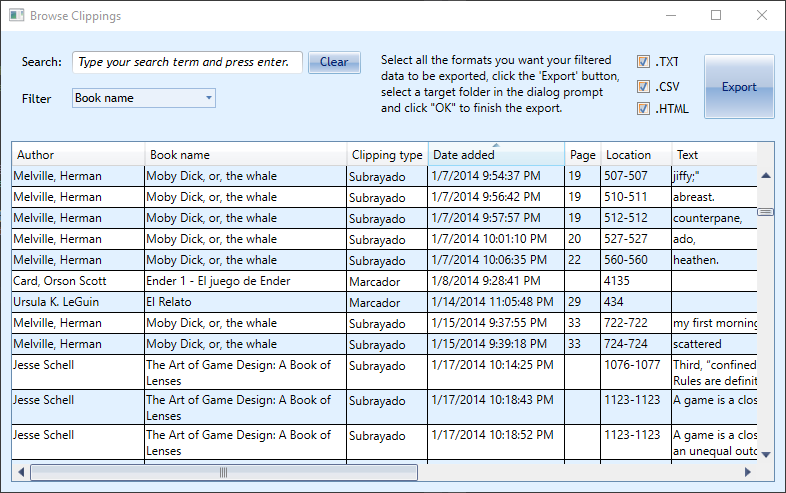786x493 pixels.
Task: Click date cell 1/14/2014 11:05:48 PM
Action: (x=496, y=302)
